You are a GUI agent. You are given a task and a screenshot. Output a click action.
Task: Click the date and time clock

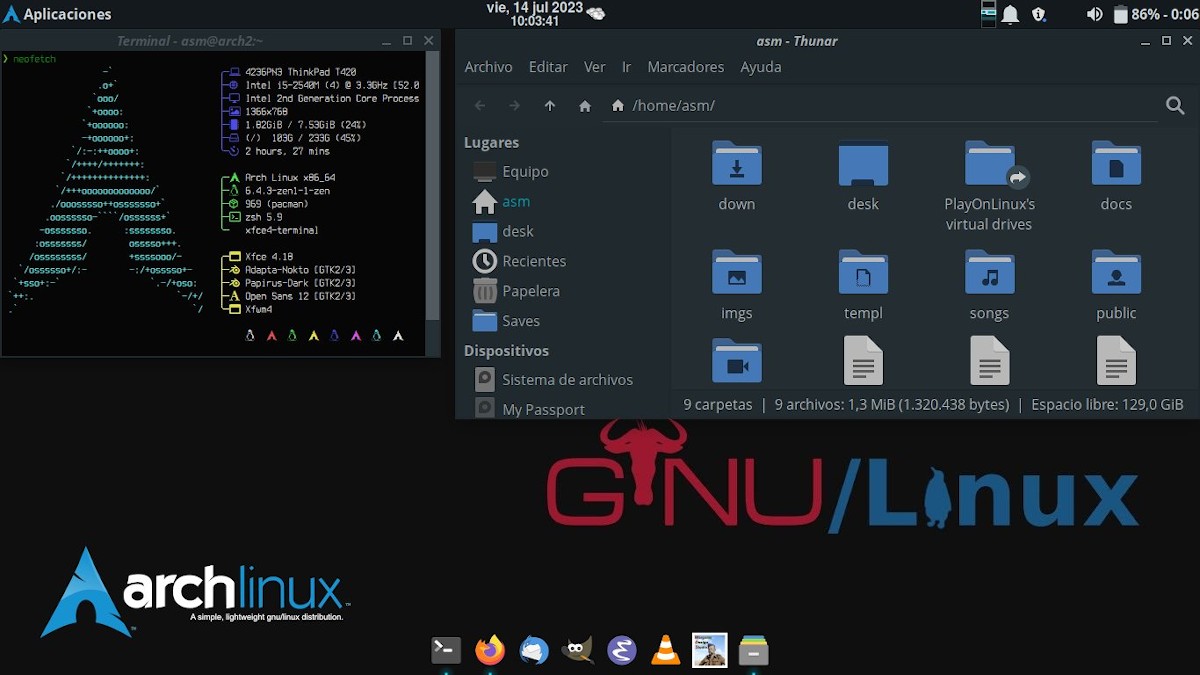click(534, 13)
